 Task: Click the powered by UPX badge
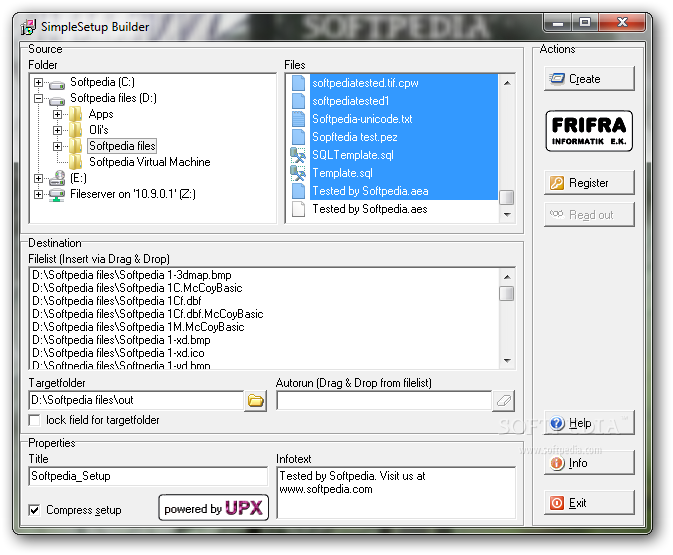(x=213, y=508)
